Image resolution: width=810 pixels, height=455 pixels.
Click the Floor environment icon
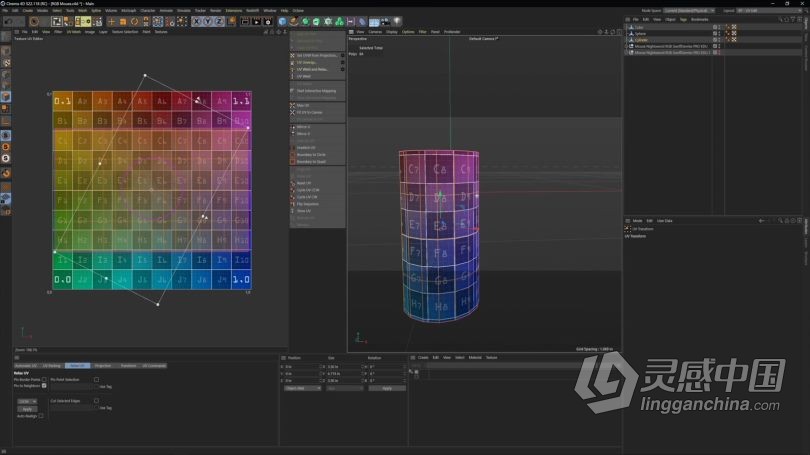click(374, 22)
